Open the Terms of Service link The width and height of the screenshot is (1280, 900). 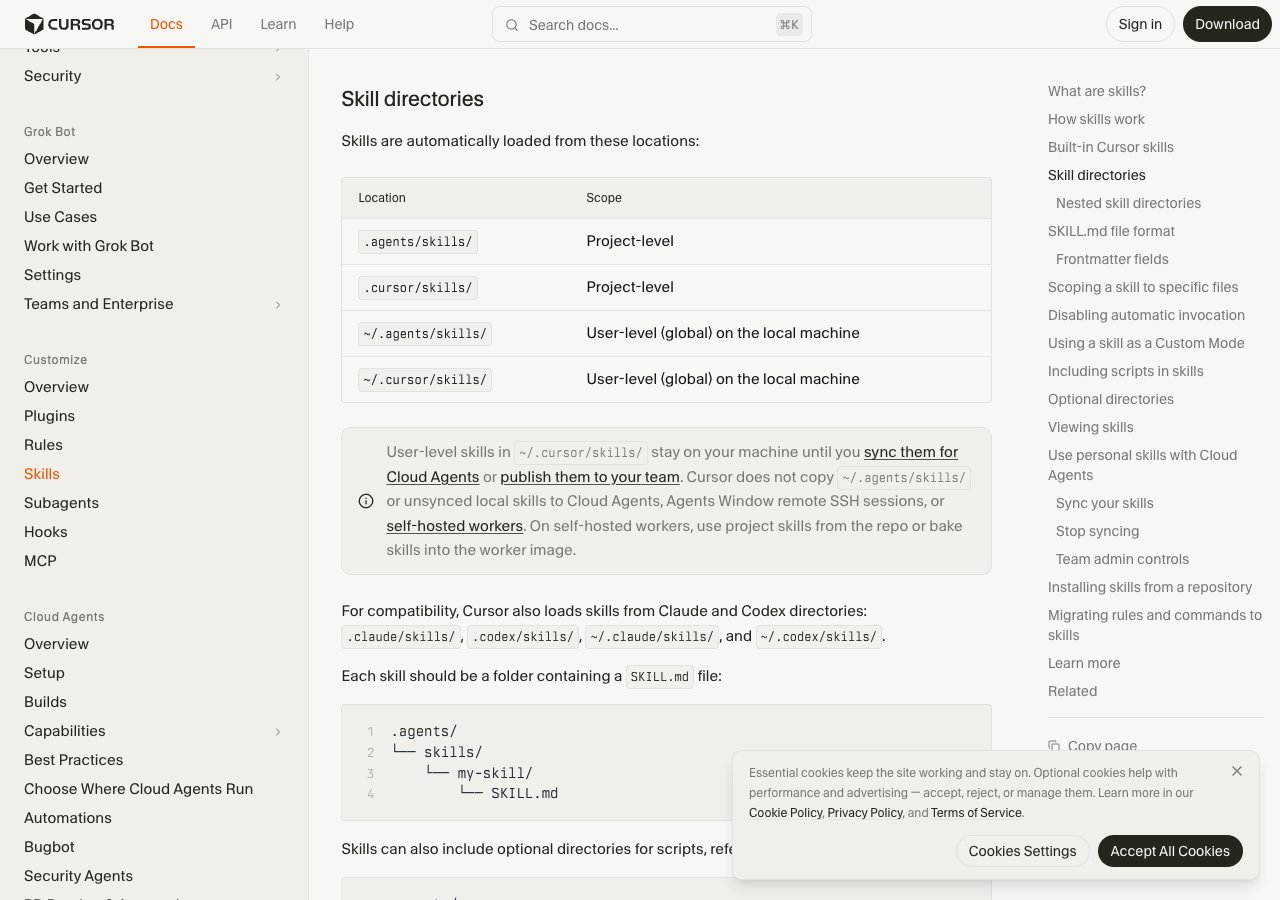976,813
